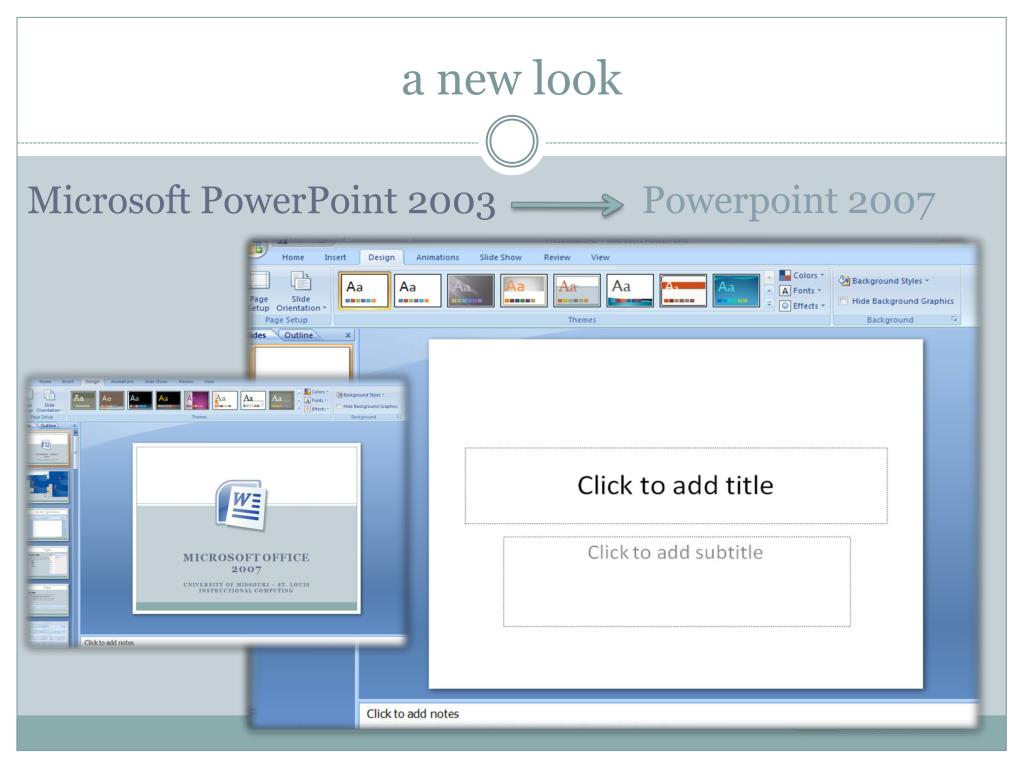Click 'Click to add subtitle' placeholder
1024x768 pixels.
point(677,581)
